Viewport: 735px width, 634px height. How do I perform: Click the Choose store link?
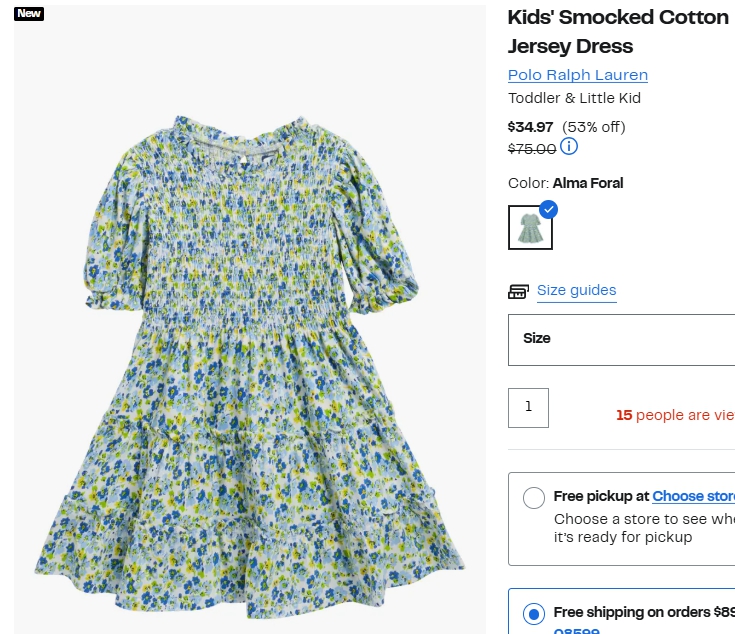click(693, 496)
